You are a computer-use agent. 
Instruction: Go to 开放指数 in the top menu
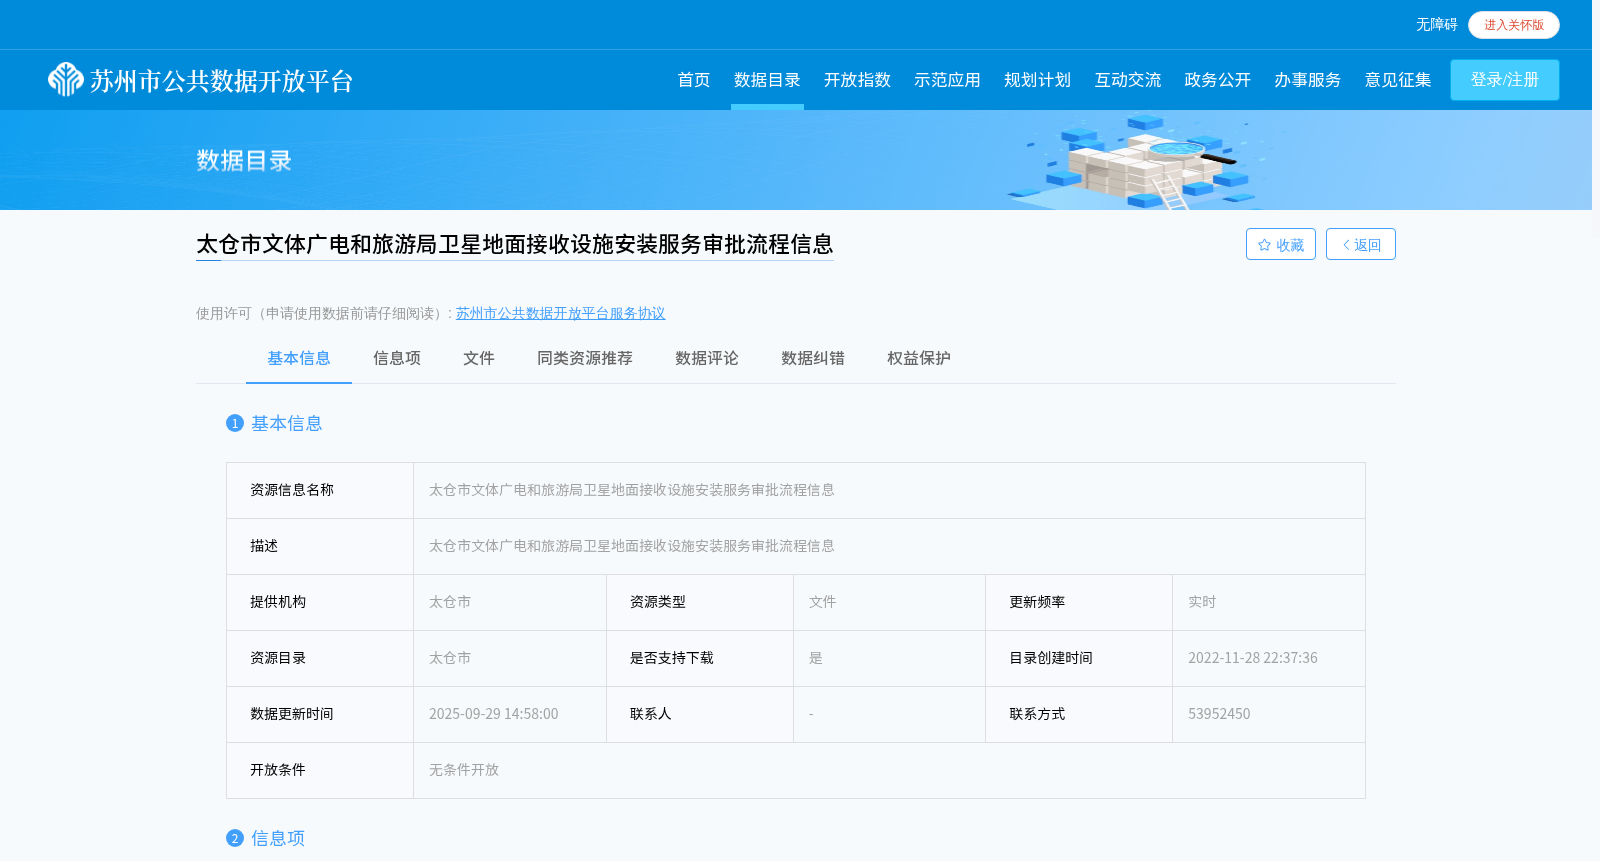(857, 80)
